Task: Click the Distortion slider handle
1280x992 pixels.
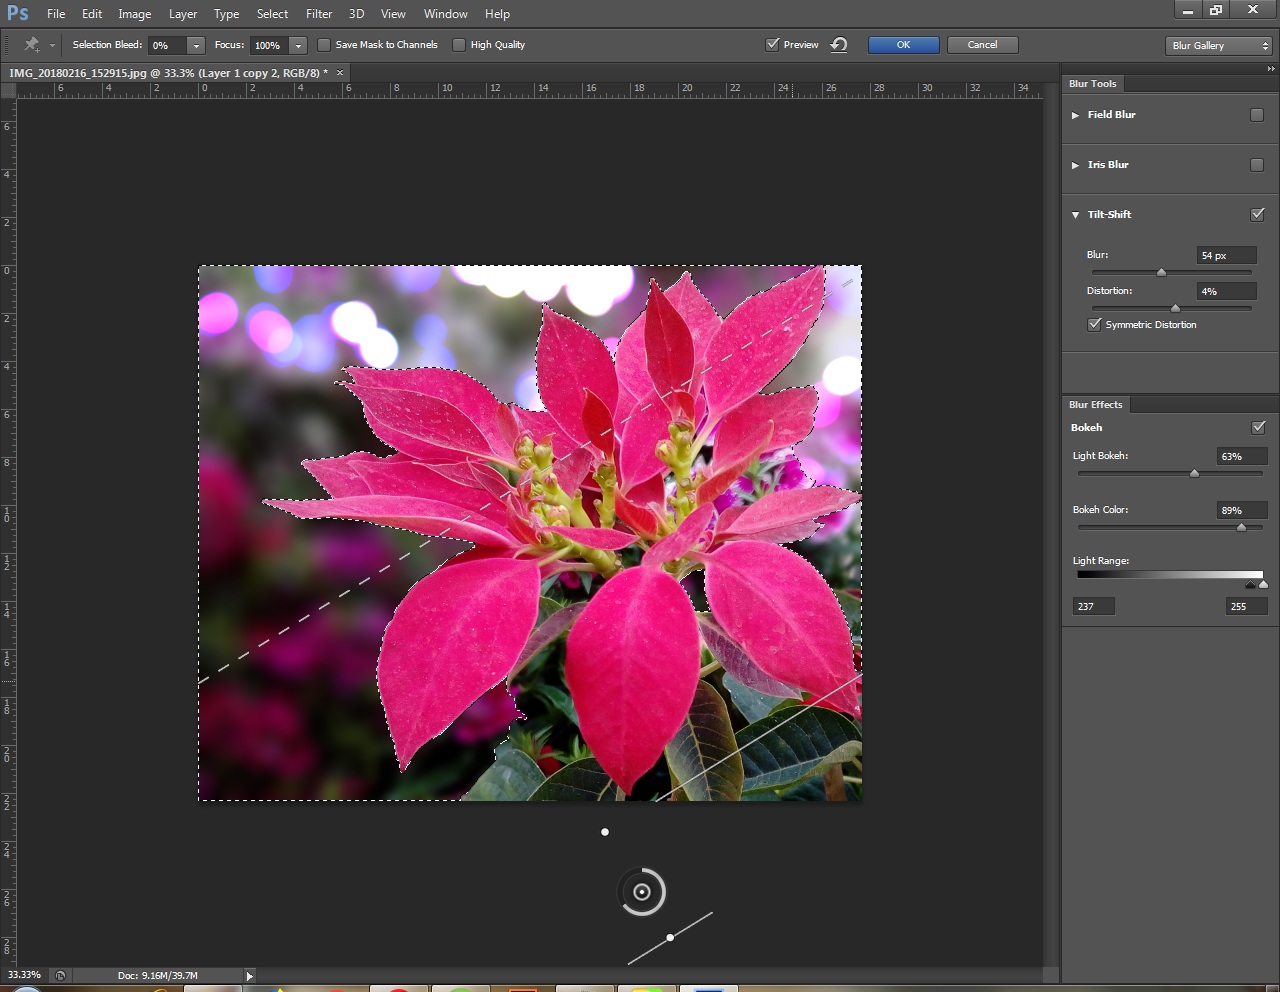Action: pyautogui.click(x=1175, y=308)
